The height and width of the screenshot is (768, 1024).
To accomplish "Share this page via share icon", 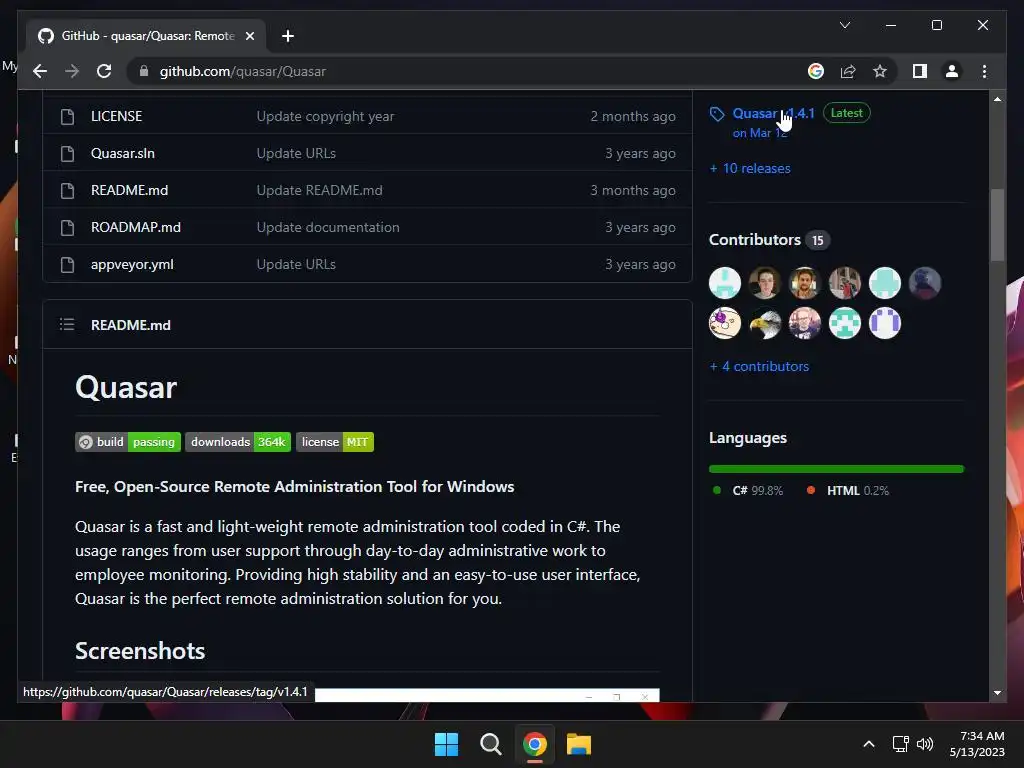I will [848, 71].
